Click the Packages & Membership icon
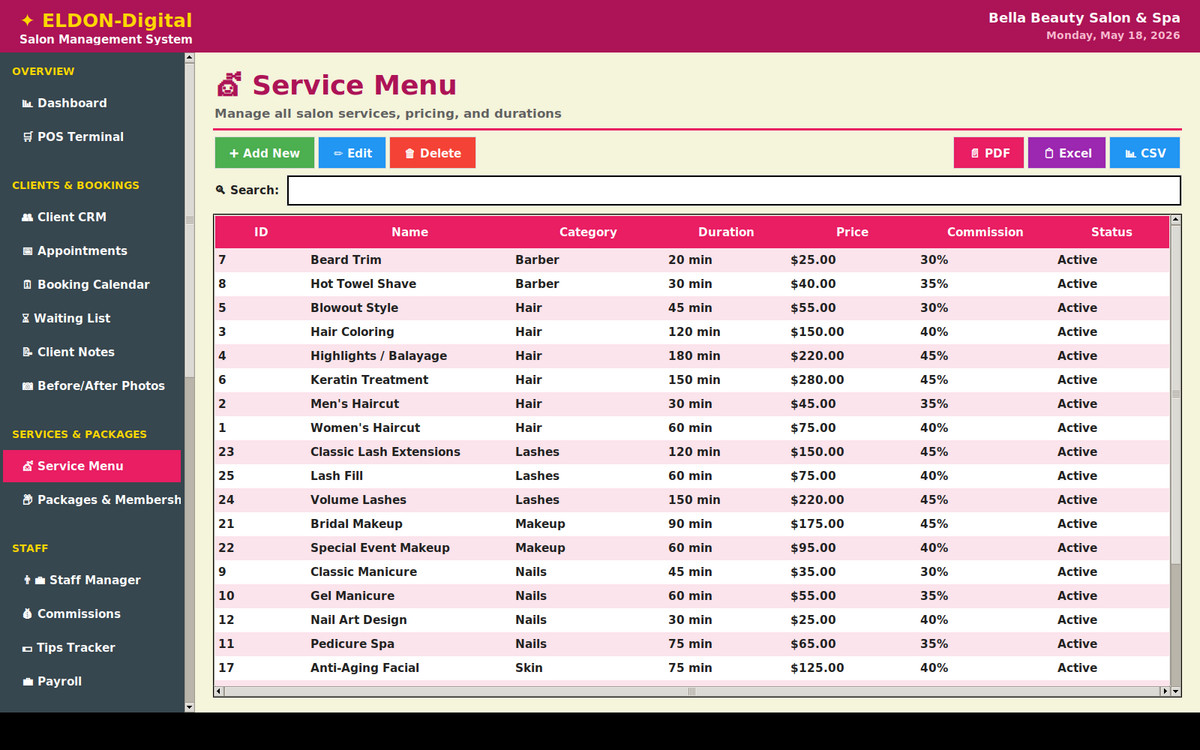 coord(27,500)
